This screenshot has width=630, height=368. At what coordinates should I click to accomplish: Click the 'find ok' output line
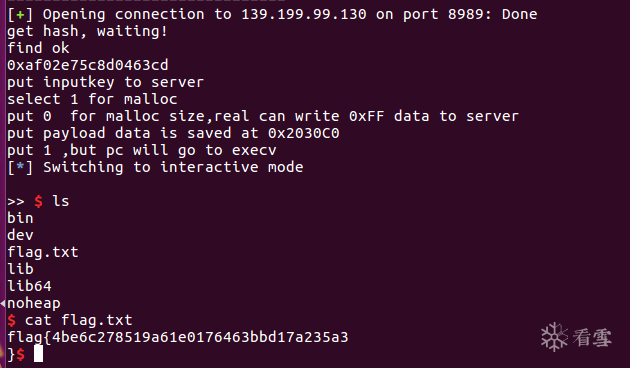point(38,48)
